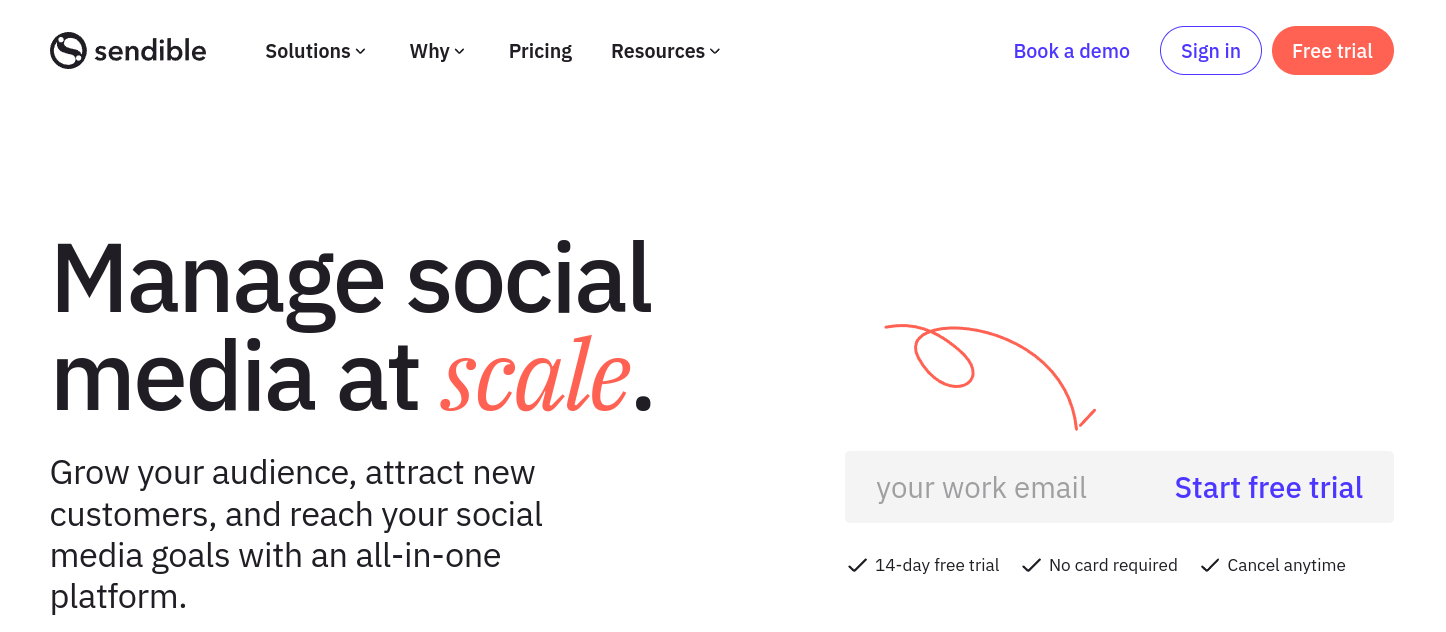Expand the Resources chevron arrow
Screen dimensions: 1446x632
coord(715,52)
